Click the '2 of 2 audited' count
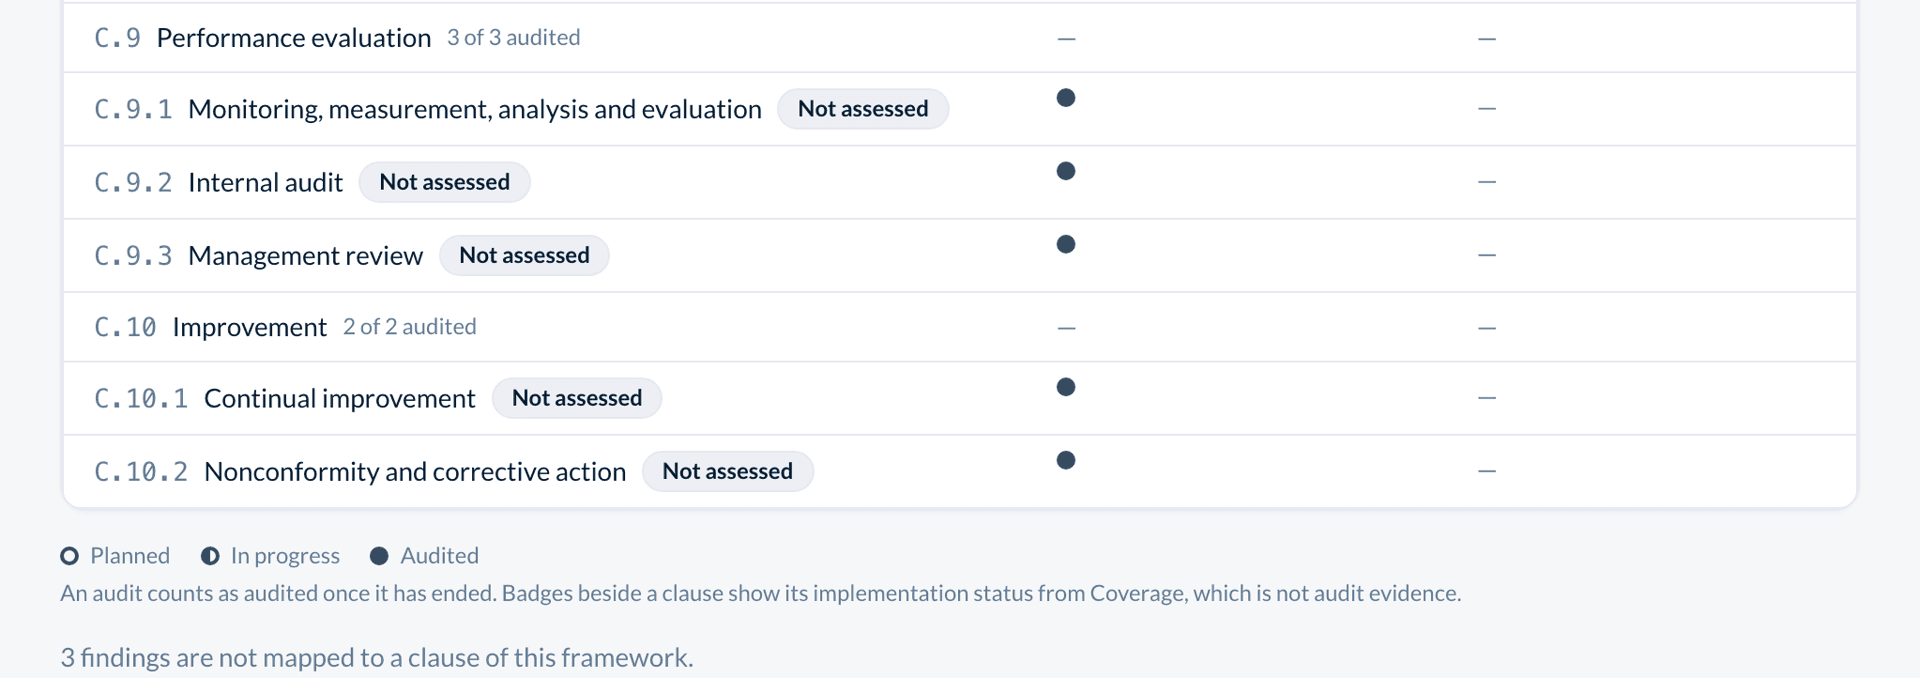1920x678 pixels. pos(410,327)
